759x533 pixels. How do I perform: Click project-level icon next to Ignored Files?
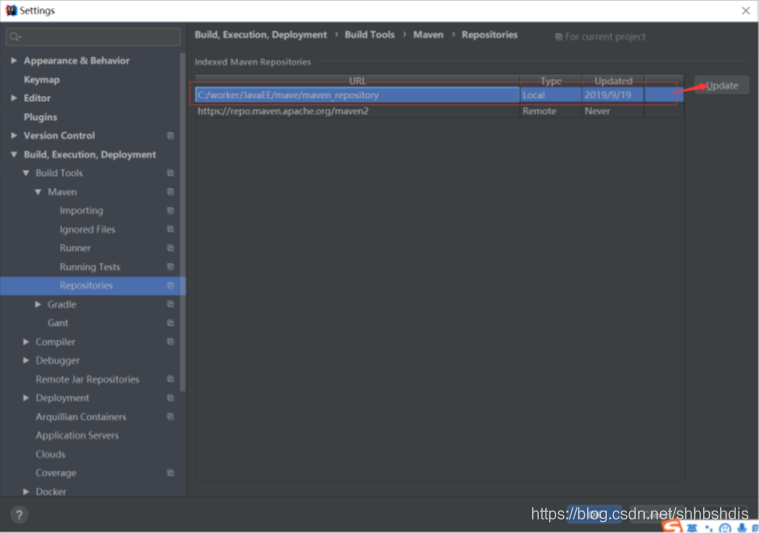tap(170, 229)
